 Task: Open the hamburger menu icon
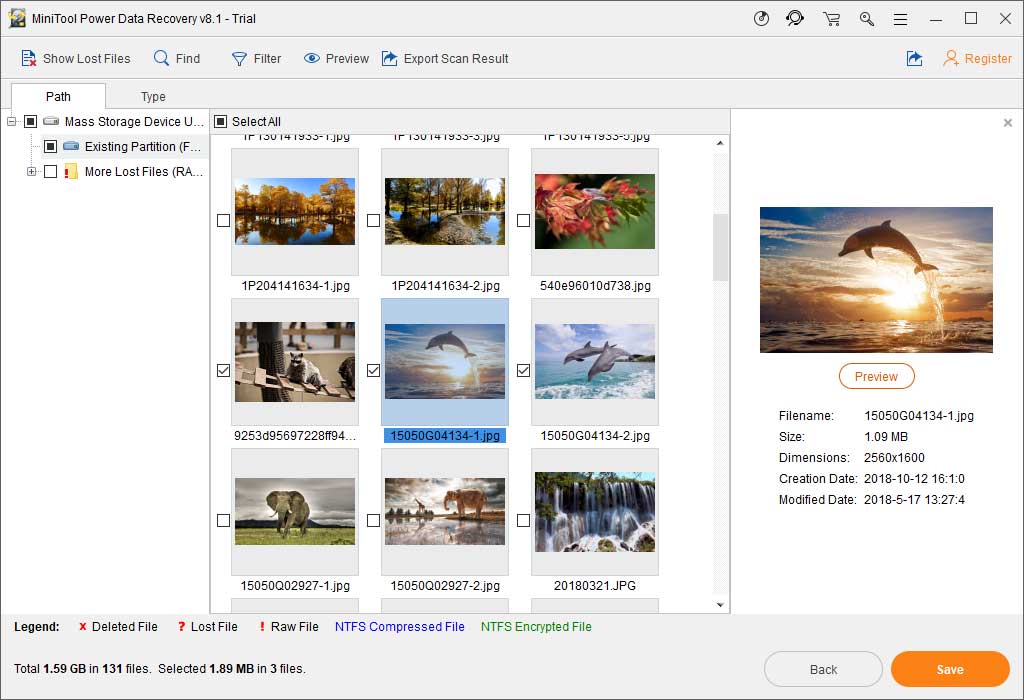[901, 20]
